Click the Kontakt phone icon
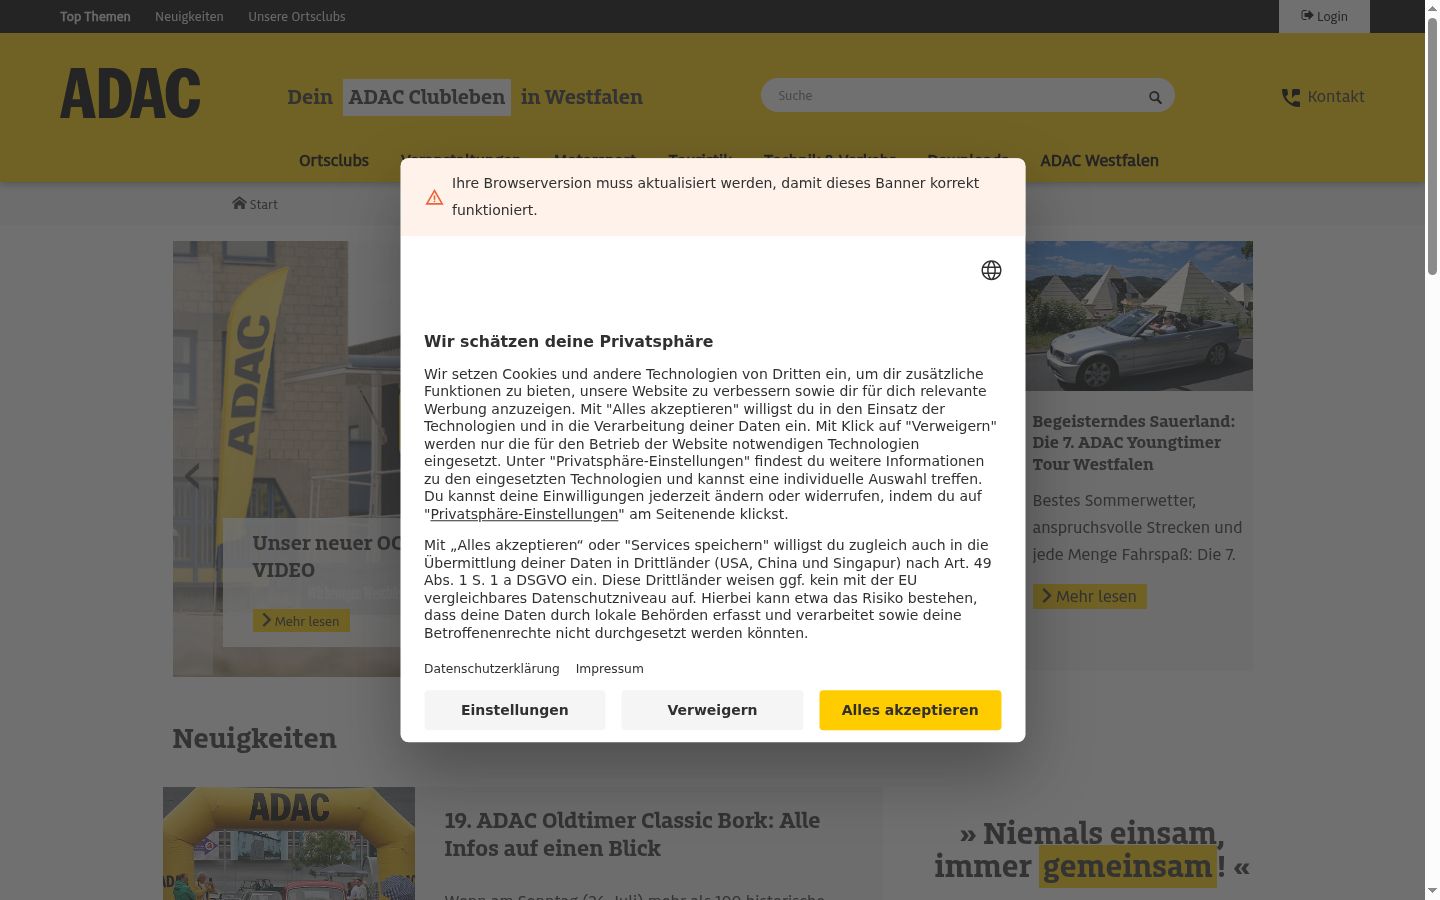This screenshot has width=1440, height=900. click(x=1291, y=97)
